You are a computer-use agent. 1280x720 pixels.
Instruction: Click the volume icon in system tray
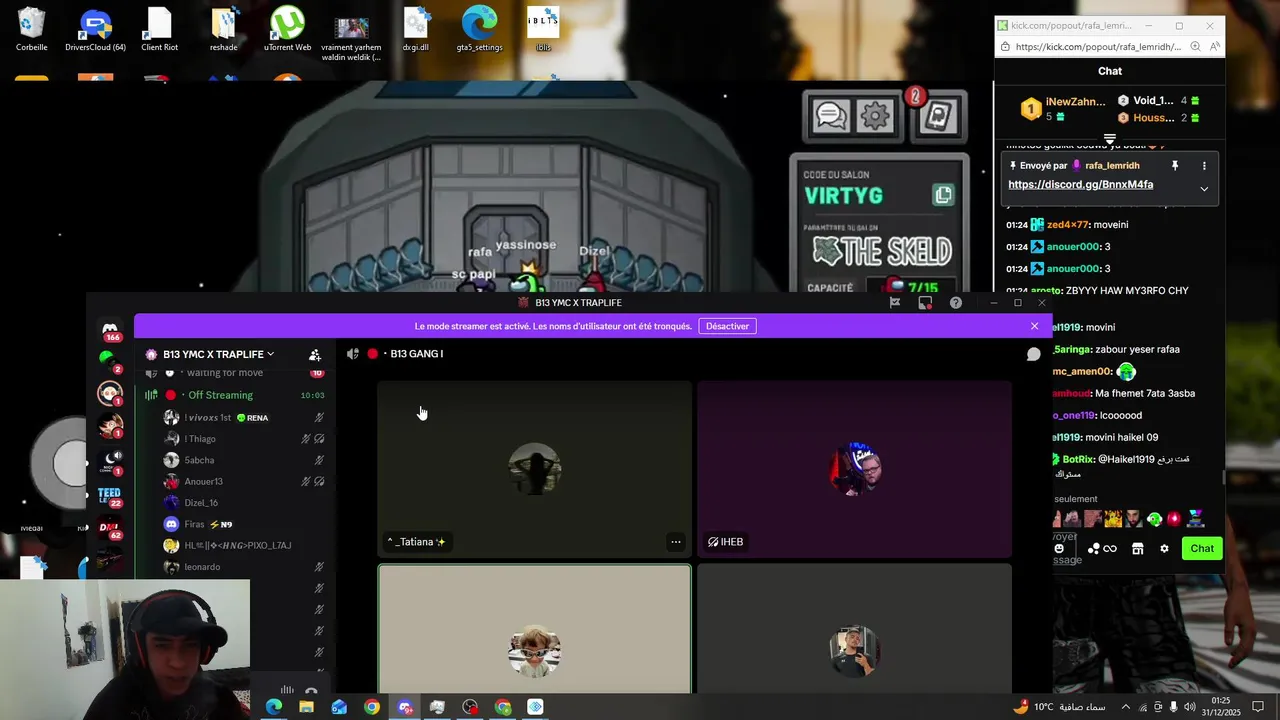point(1188,707)
